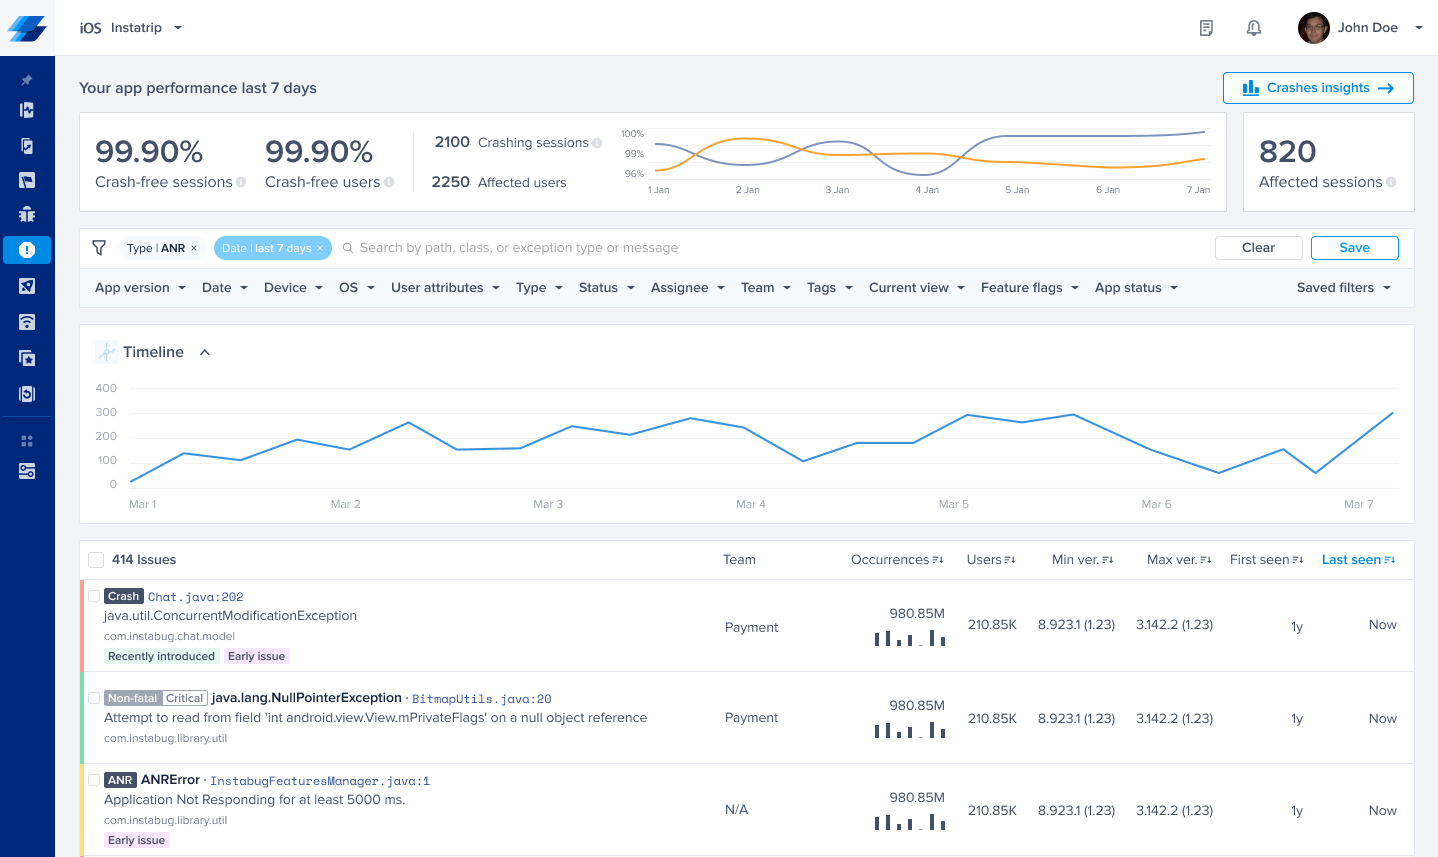The height and width of the screenshot is (857, 1438).
Task: Open the User attributes filter dropdown
Action: coord(446,288)
